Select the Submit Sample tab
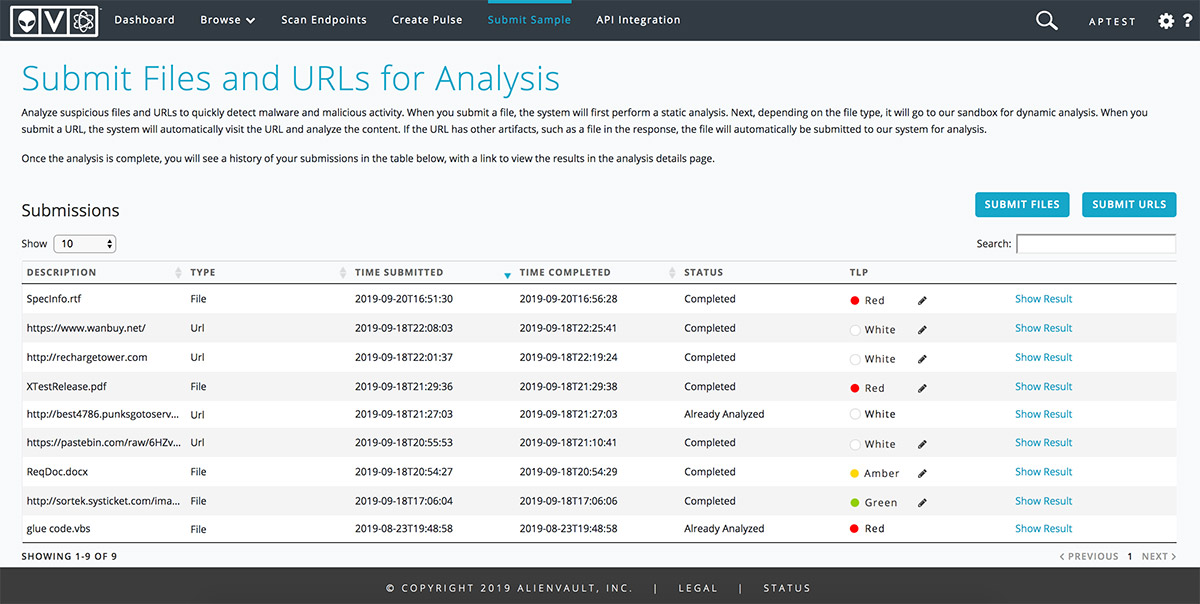 (529, 20)
